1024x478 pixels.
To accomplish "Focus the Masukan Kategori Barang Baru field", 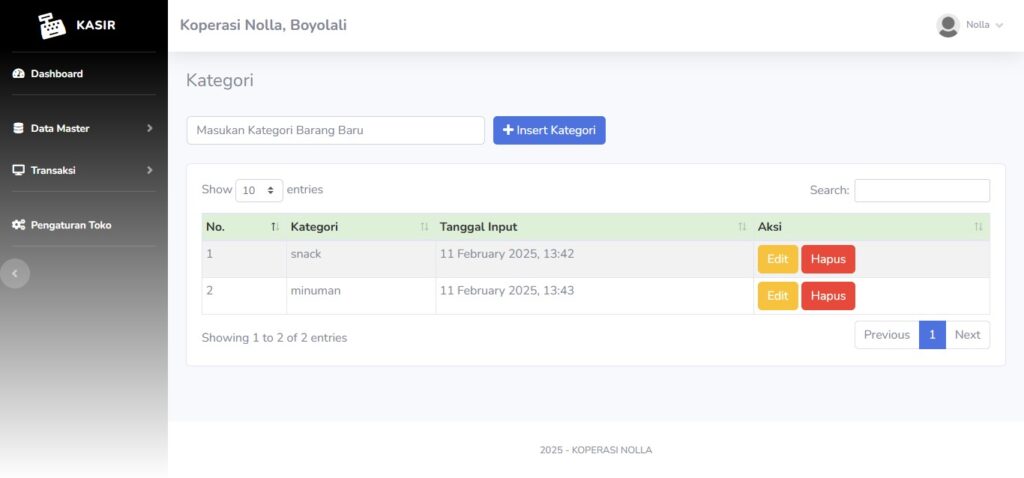I will (x=336, y=130).
